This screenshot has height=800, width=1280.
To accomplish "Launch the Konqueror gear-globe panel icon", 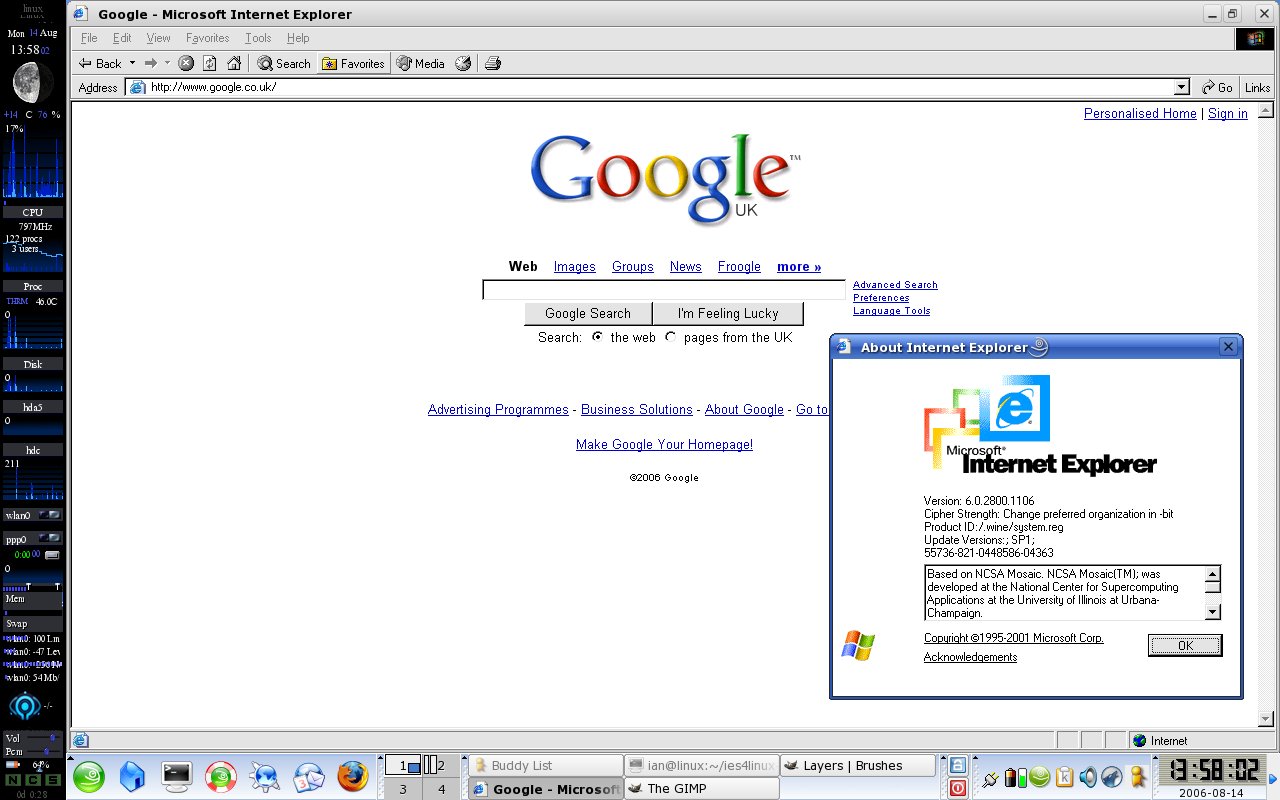I will pyautogui.click(x=264, y=776).
